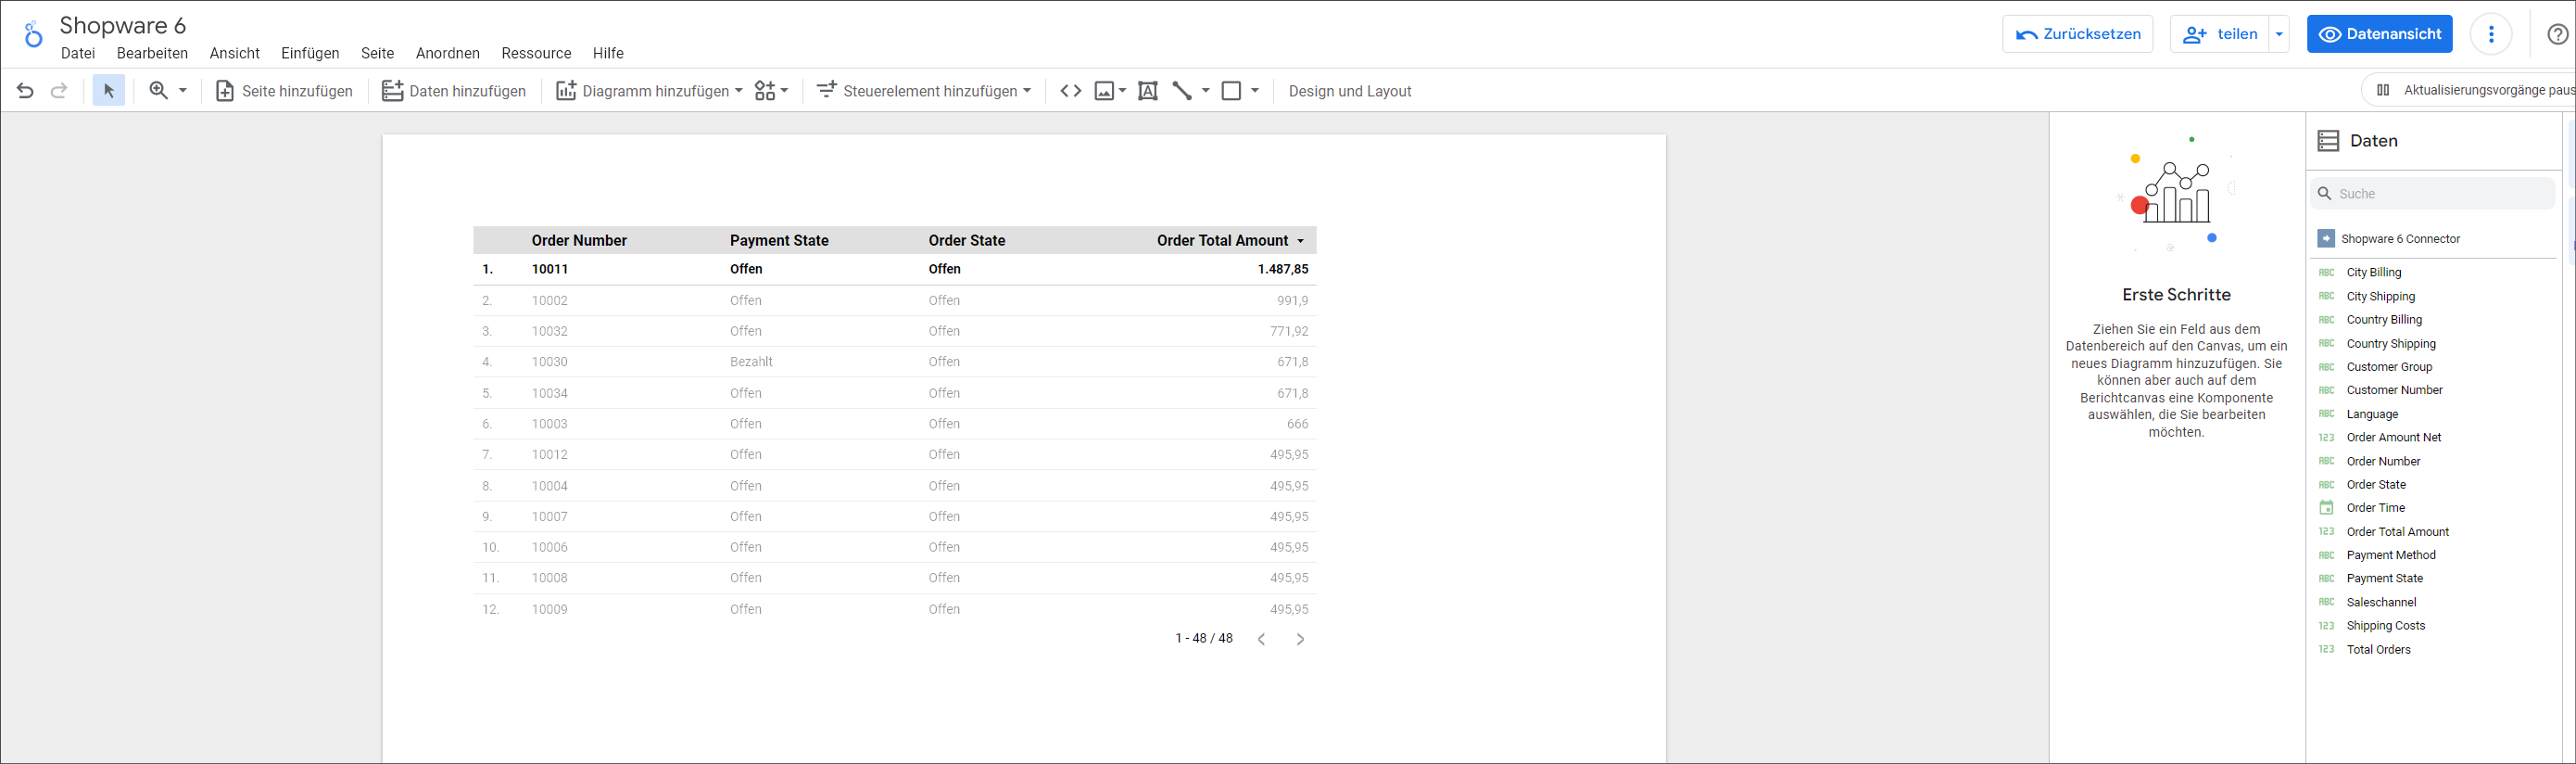Select the pointer selection tool
The image size is (2576, 764).
click(x=109, y=91)
